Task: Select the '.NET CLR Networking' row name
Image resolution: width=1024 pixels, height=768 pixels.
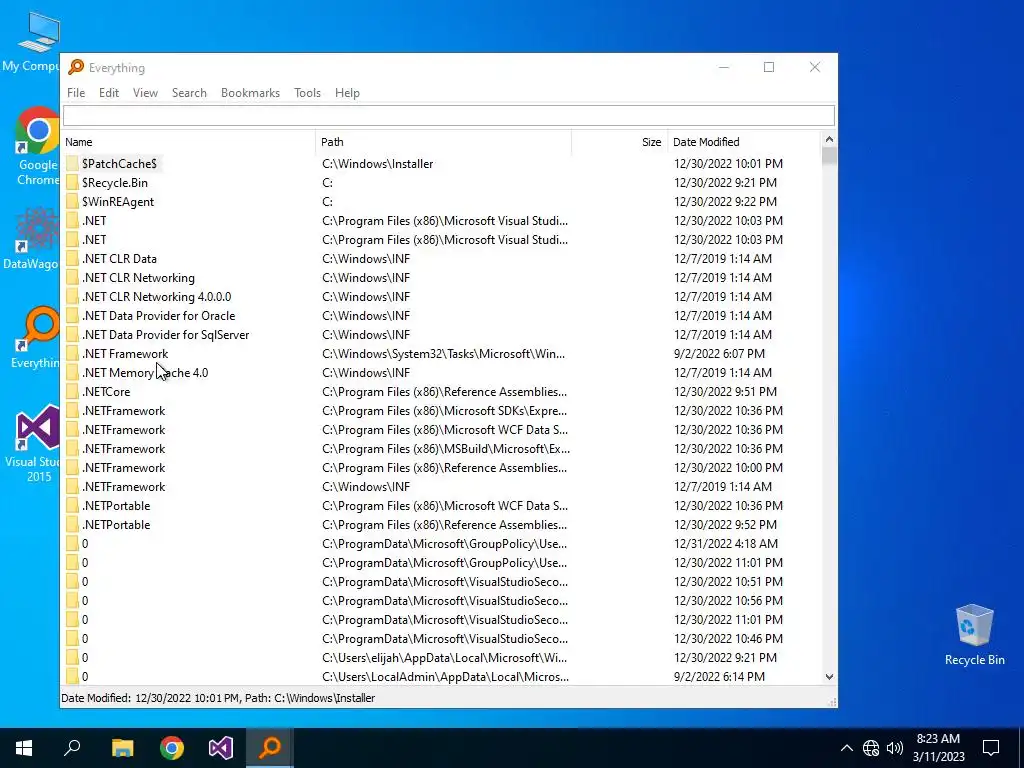Action: (138, 278)
